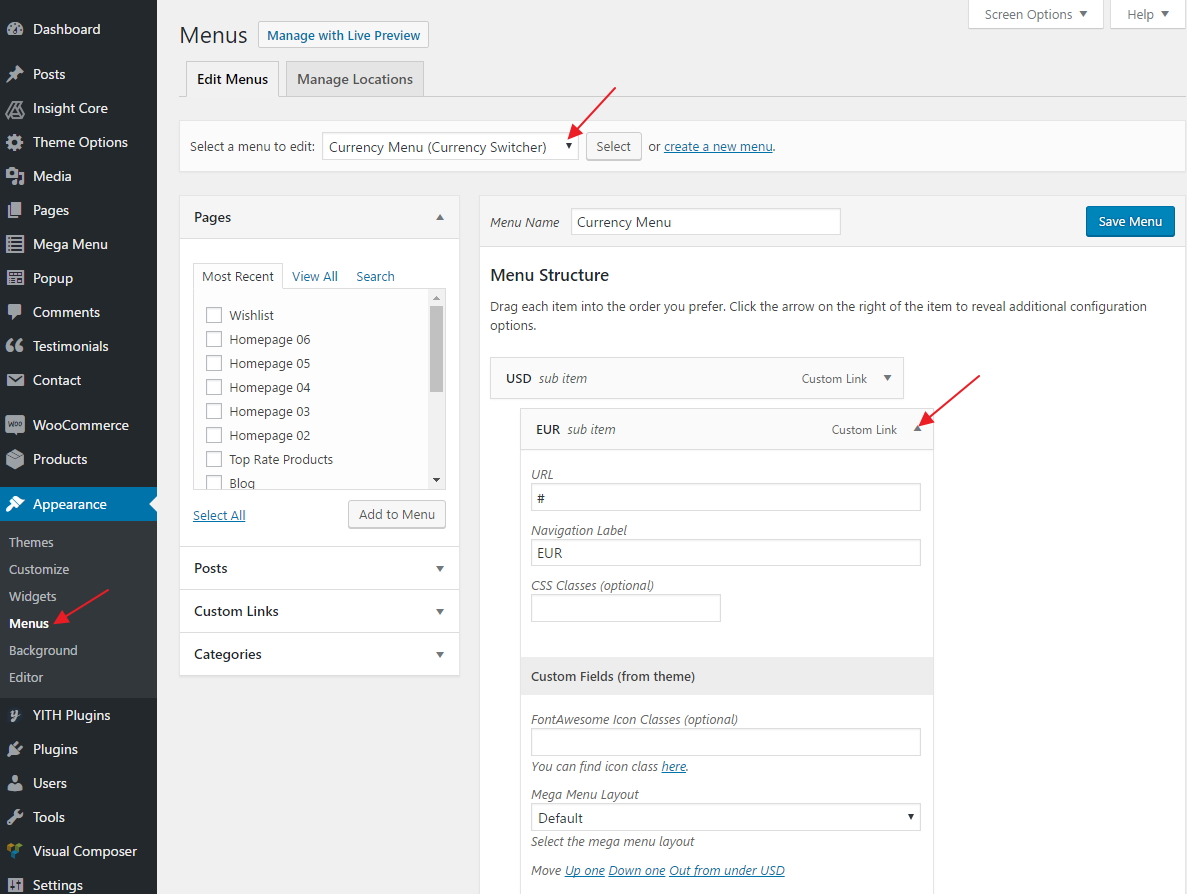Image resolution: width=1187 pixels, height=894 pixels.
Task: Switch to the Manage Locations tab
Action: tap(354, 78)
